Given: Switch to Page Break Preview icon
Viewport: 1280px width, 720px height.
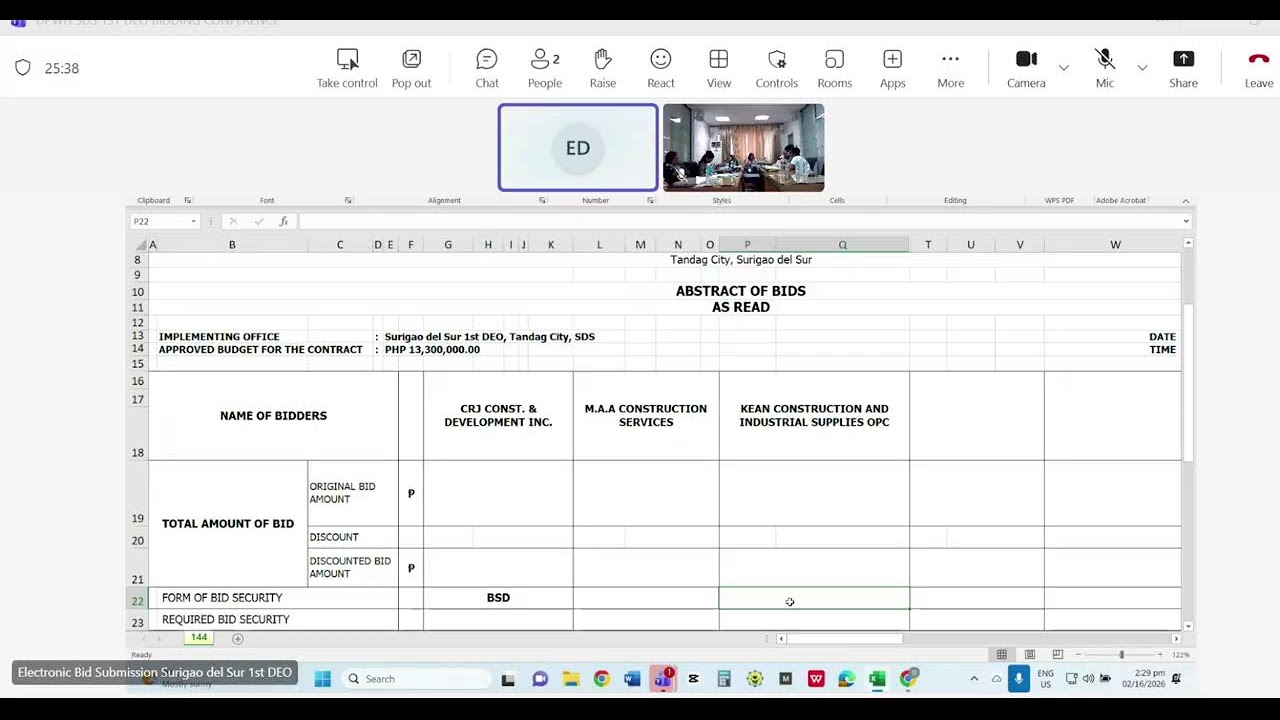Looking at the screenshot, I should 1057,654.
